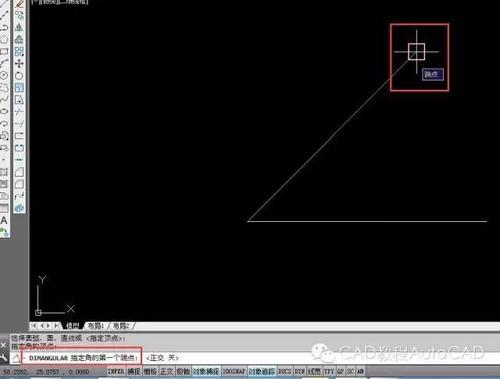Viewport: 500px width, 379px height.
Task: Select the Break tool
Action: pos(19,147)
